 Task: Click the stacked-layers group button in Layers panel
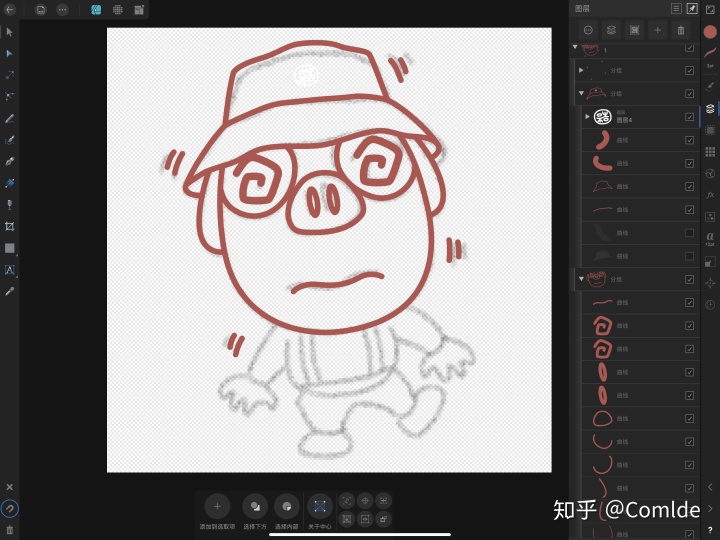click(x=611, y=30)
